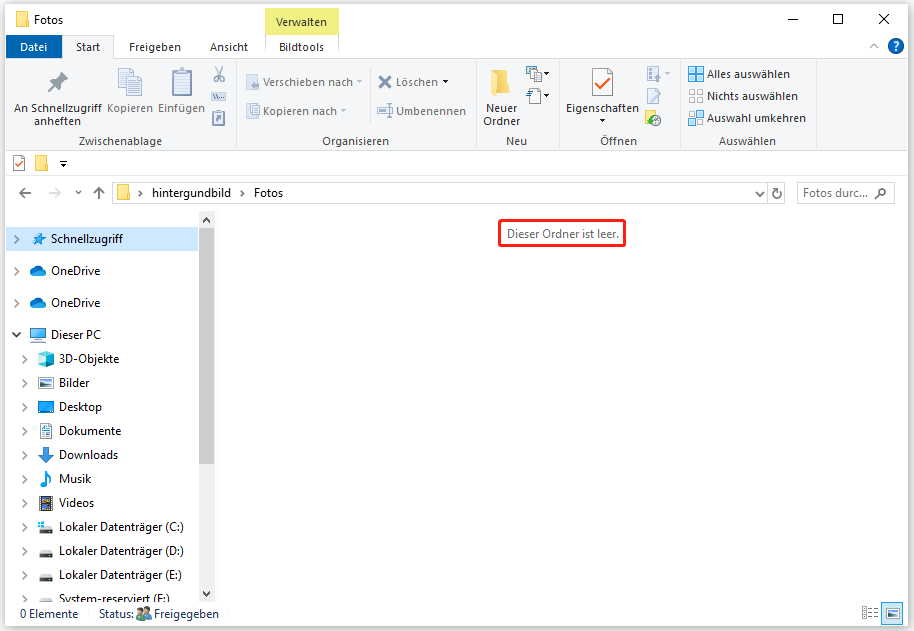Image resolution: width=914 pixels, height=631 pixels.
Task: Click Auswahl umkehren to invert selection
Action: click(x=748, y=117)
